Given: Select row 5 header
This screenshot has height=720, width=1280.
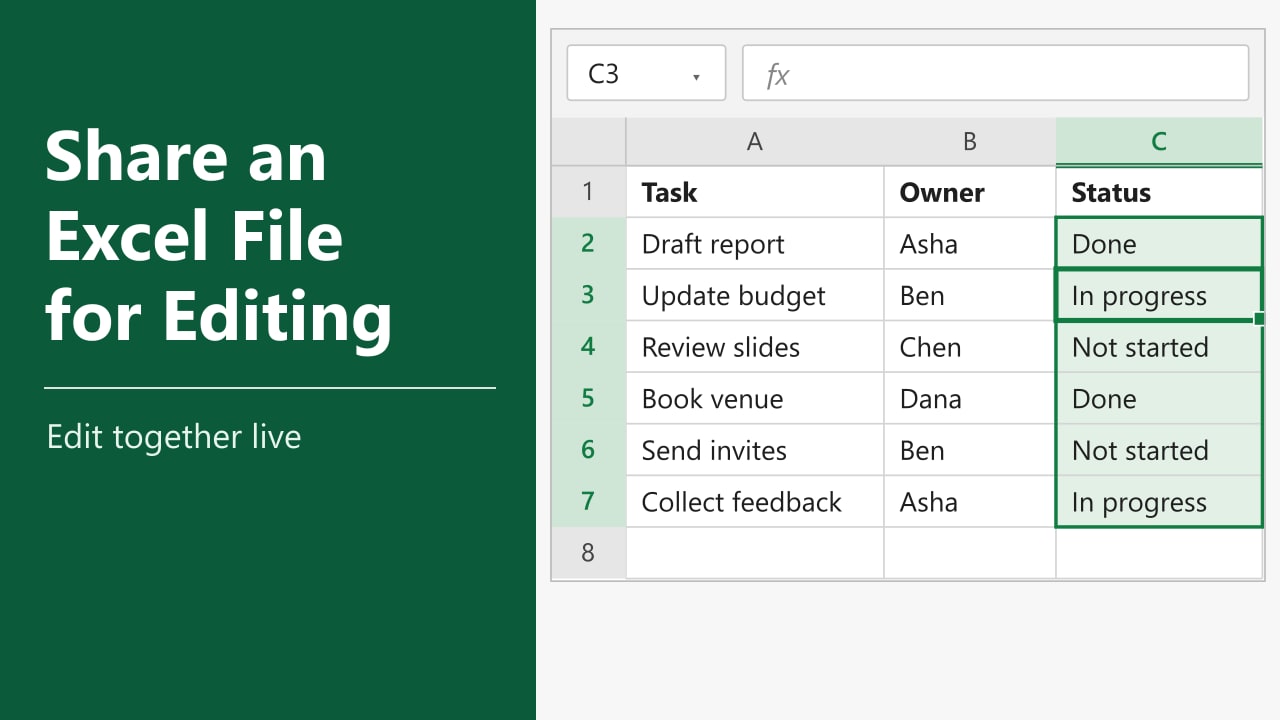Looking at the screenshot, I should pos(589,398).
